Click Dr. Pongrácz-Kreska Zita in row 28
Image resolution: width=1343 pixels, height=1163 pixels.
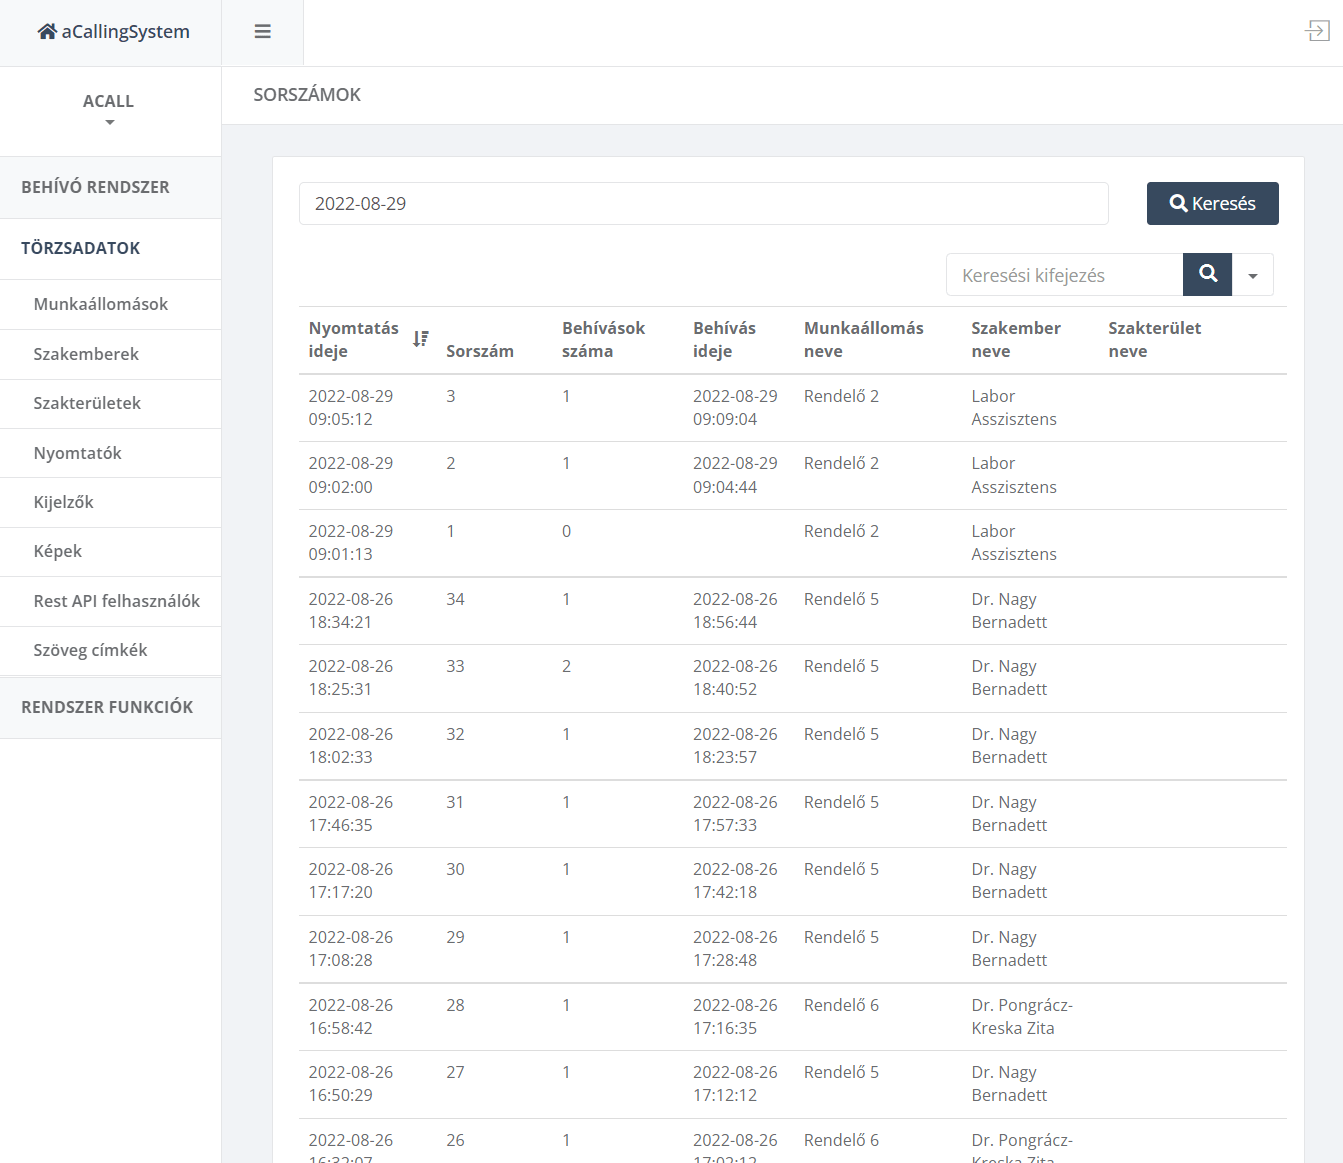tap(1021, 1016)
